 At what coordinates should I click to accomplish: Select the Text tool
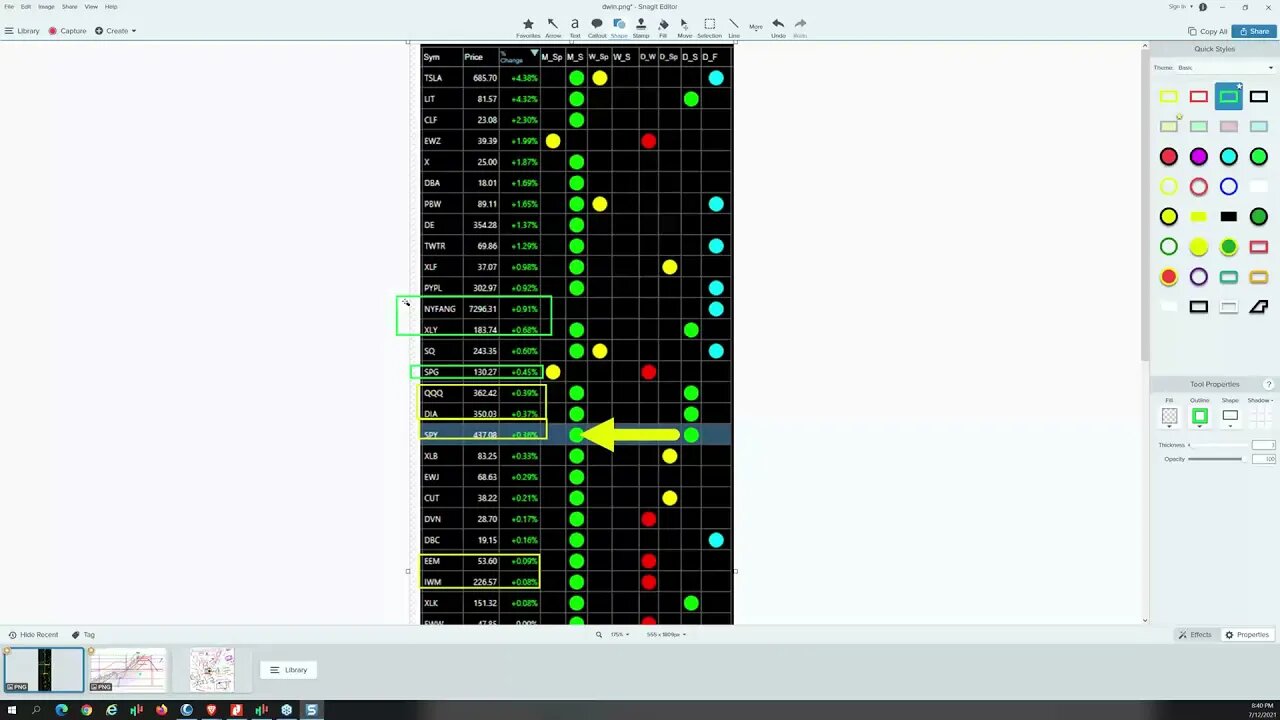click(x=575, y=27)
